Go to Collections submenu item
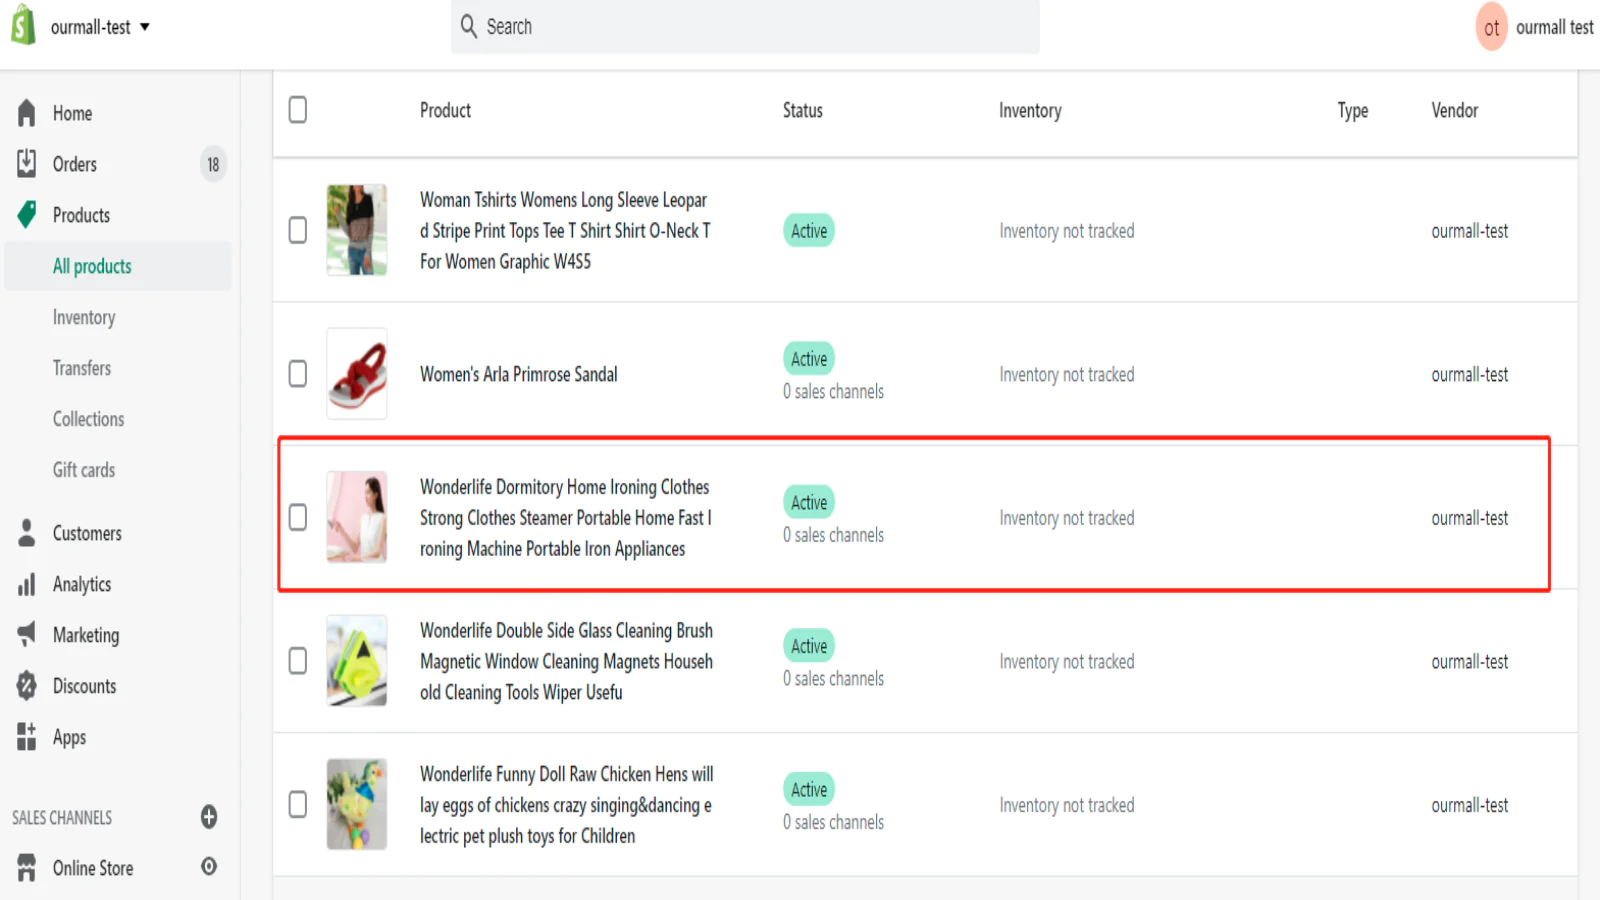Image resolution: width=1600 pixels, height=900 pixels. [88, 419]
